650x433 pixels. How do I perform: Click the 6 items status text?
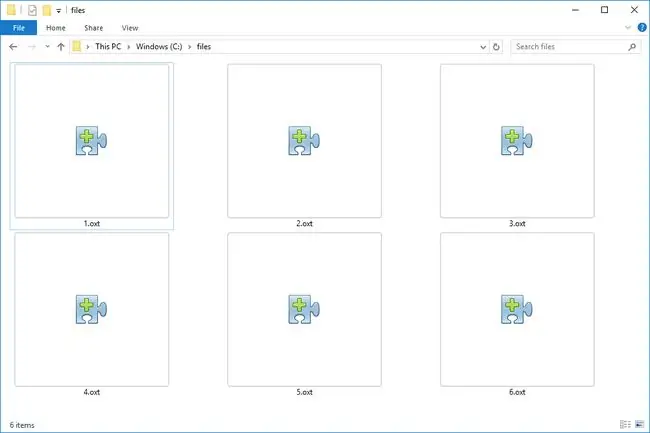(22, 425)
